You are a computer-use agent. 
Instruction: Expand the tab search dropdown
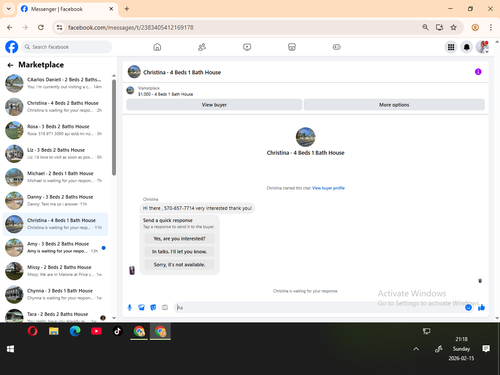click(9, 9)
